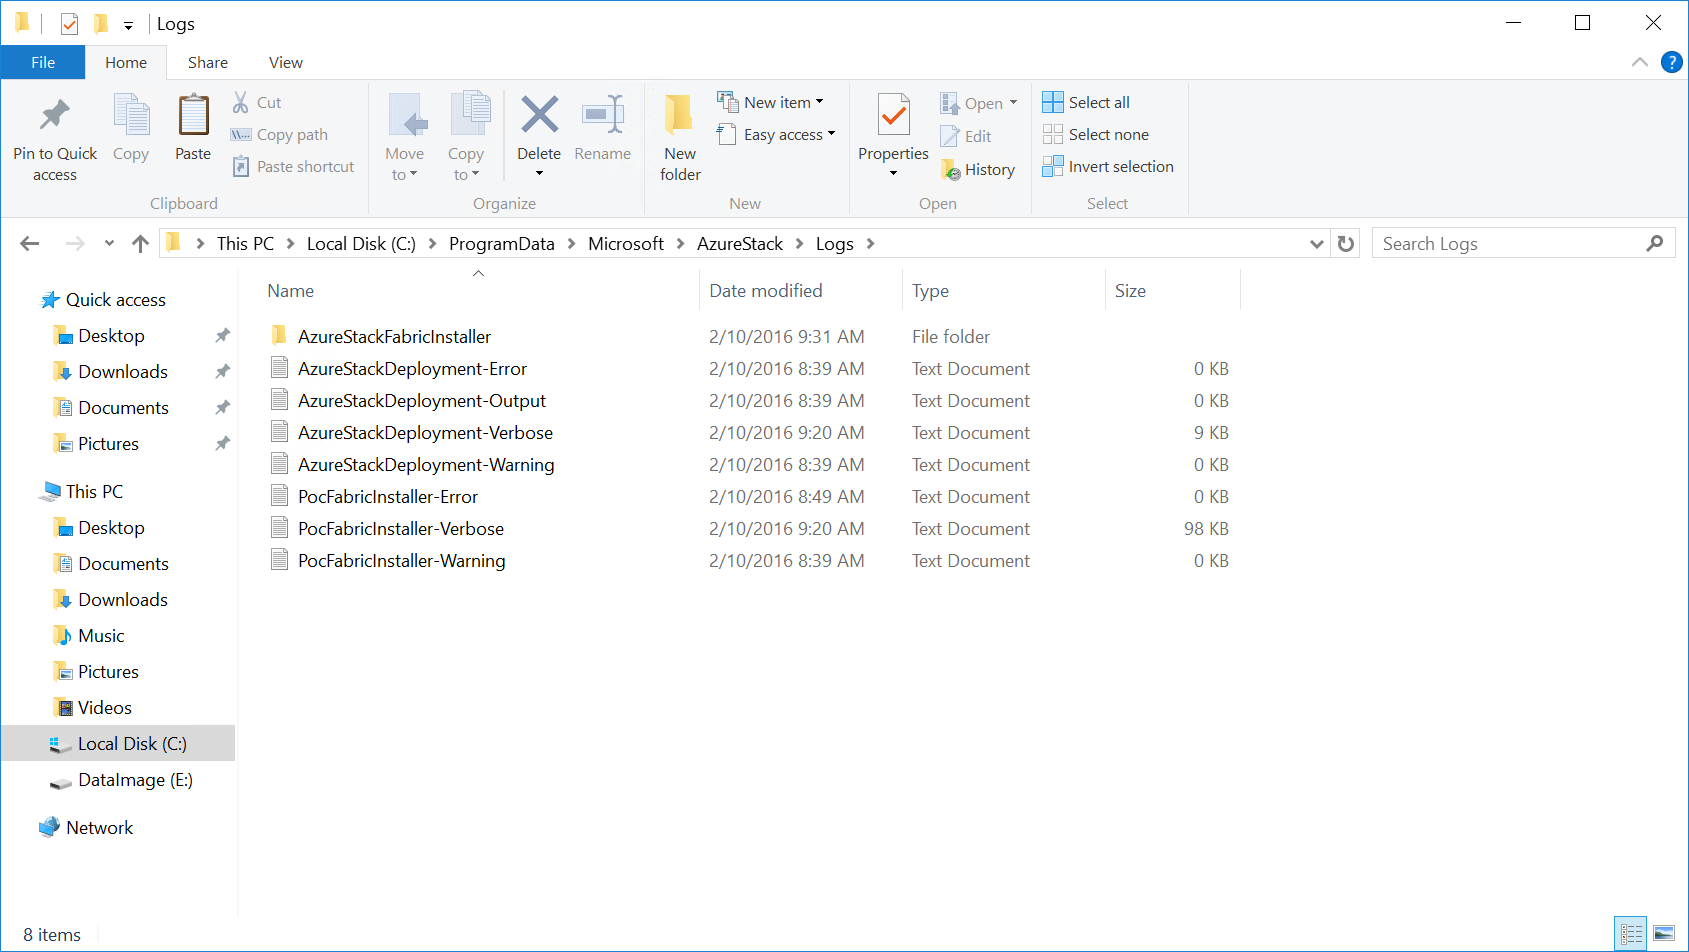Select Quick access in navigation pane

coord(116,300)
